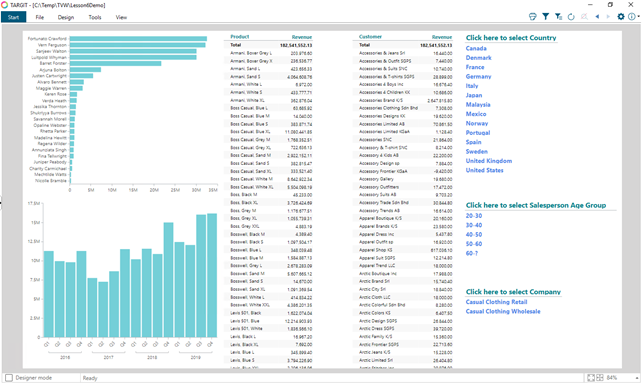Click the blue back arrow icon
The width and height of the screenshot is (642, 384).
click(597, 17)
